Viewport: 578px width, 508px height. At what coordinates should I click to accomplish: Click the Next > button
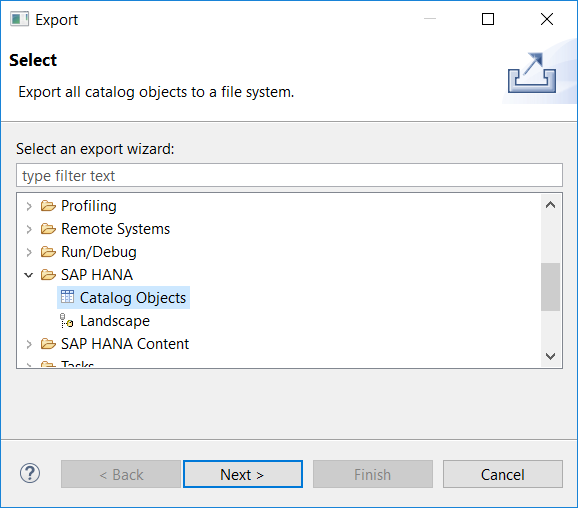[243, 474]
